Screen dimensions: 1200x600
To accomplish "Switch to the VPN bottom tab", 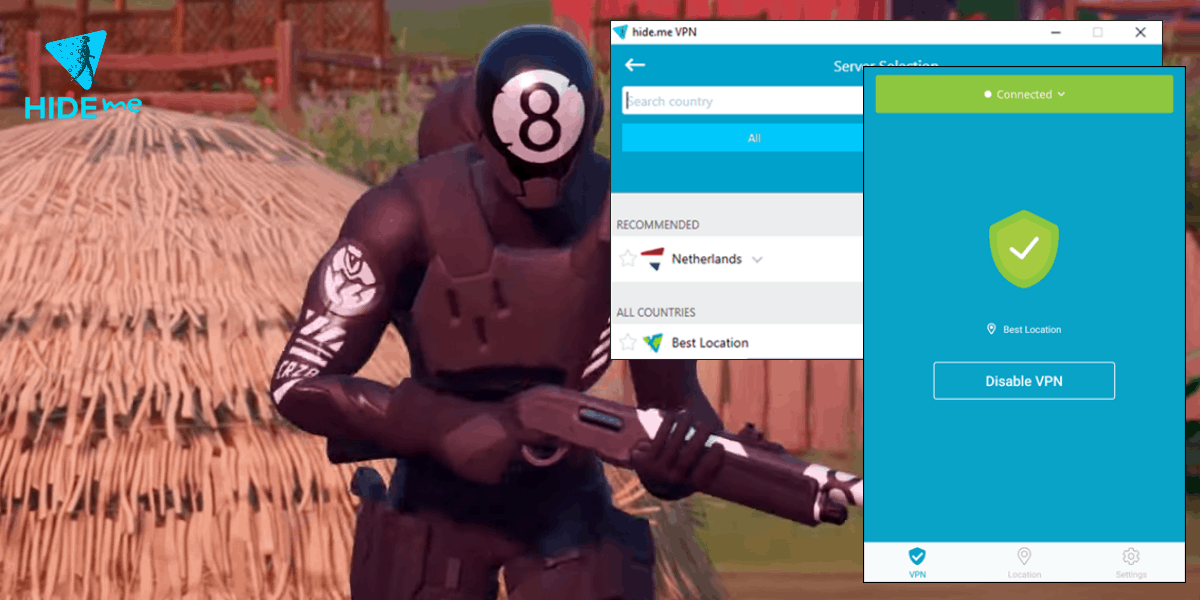I will tap(917, 562).
